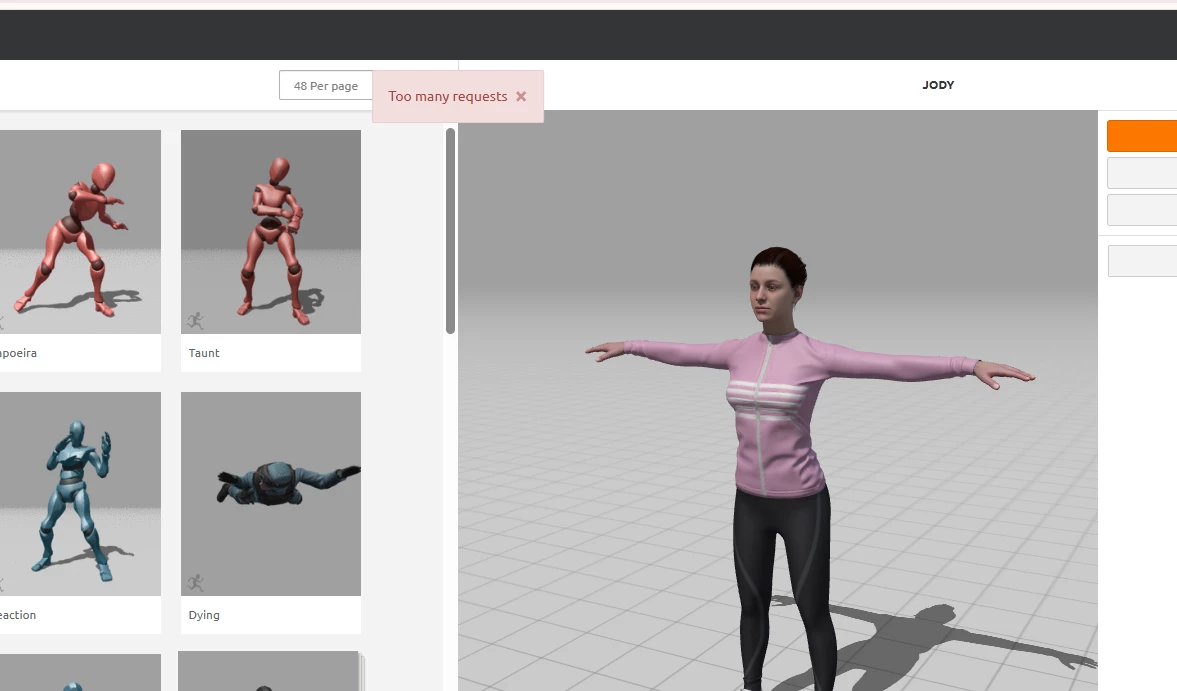Select the Dying animation thumbnail
Screen dimensions: 1177x691
pos(271,494)
